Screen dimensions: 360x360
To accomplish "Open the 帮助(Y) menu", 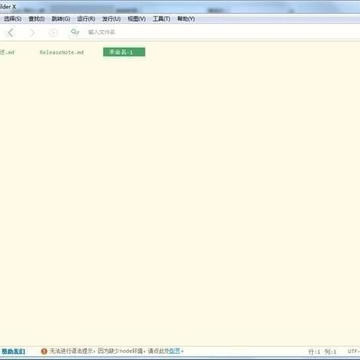I will click(x=186, y=19).
